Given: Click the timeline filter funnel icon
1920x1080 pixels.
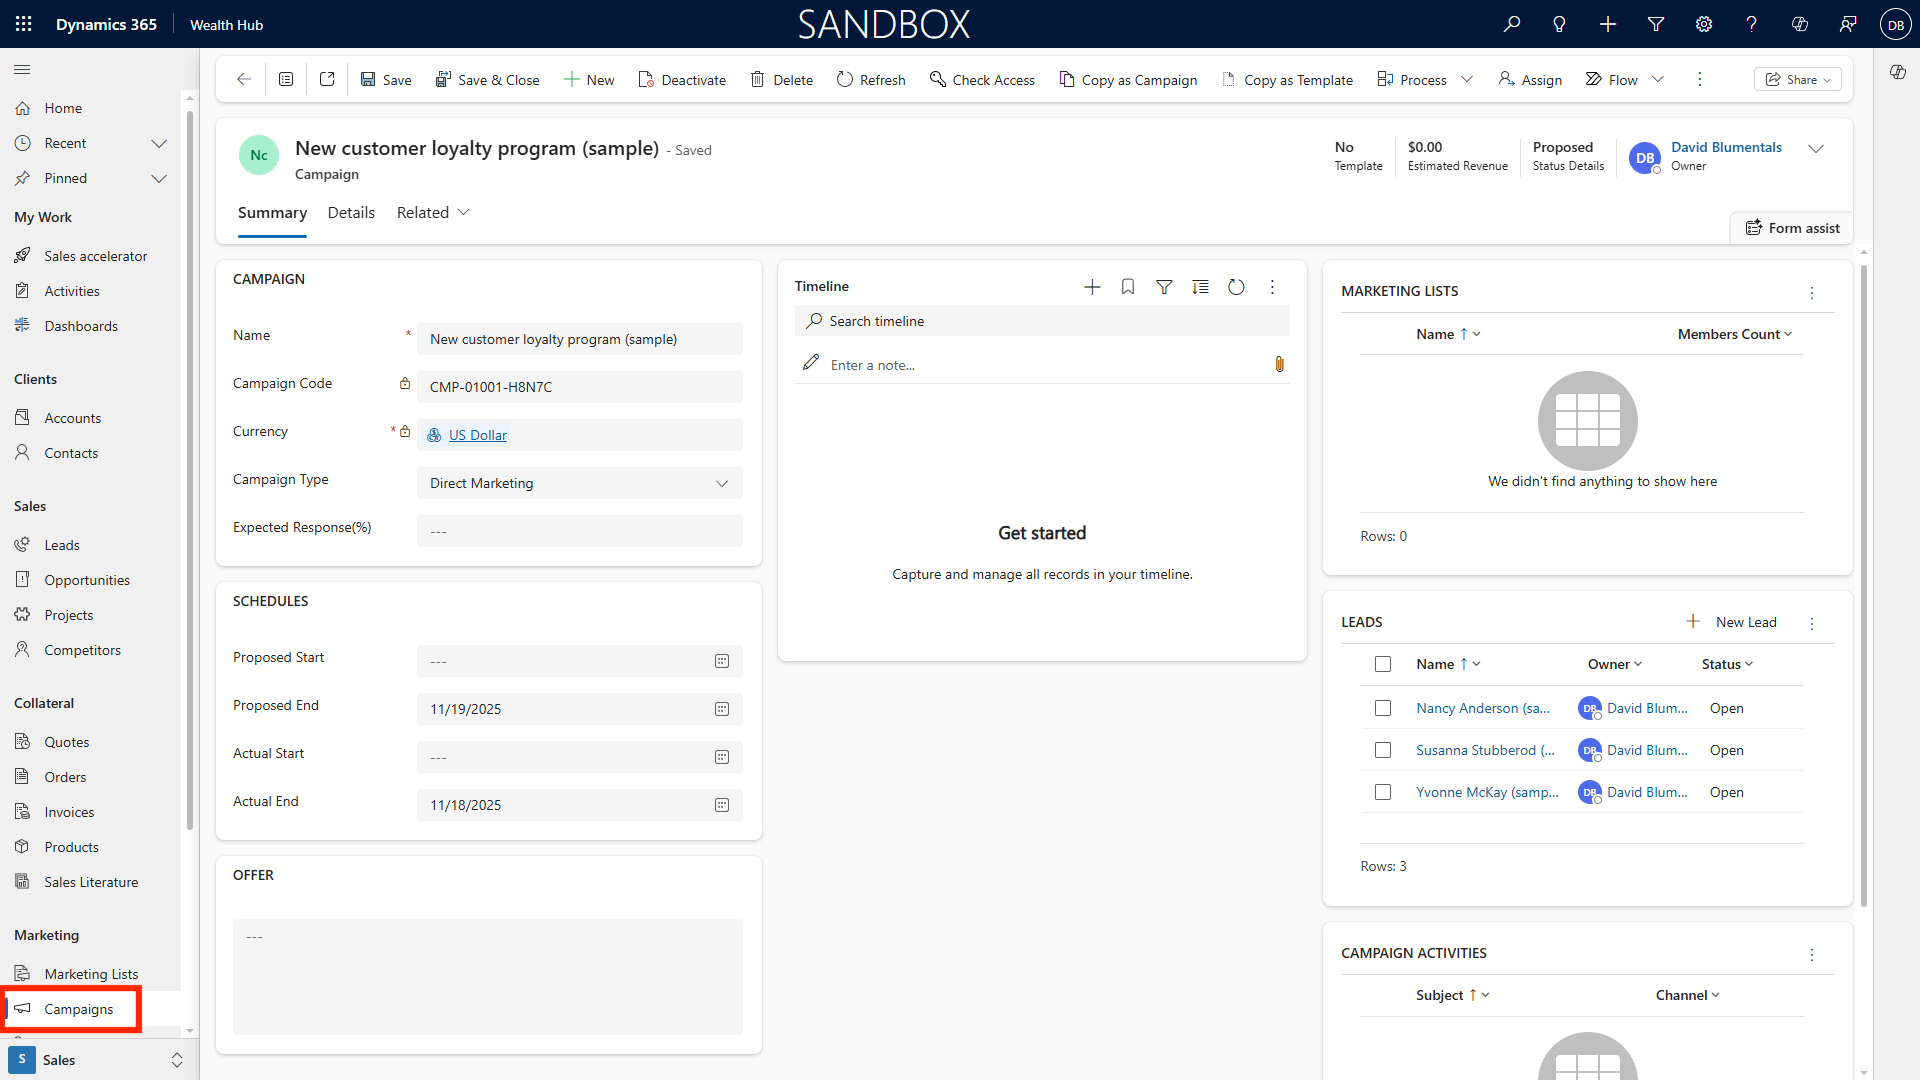Looking at the screenshot, I should [1164, 287].
